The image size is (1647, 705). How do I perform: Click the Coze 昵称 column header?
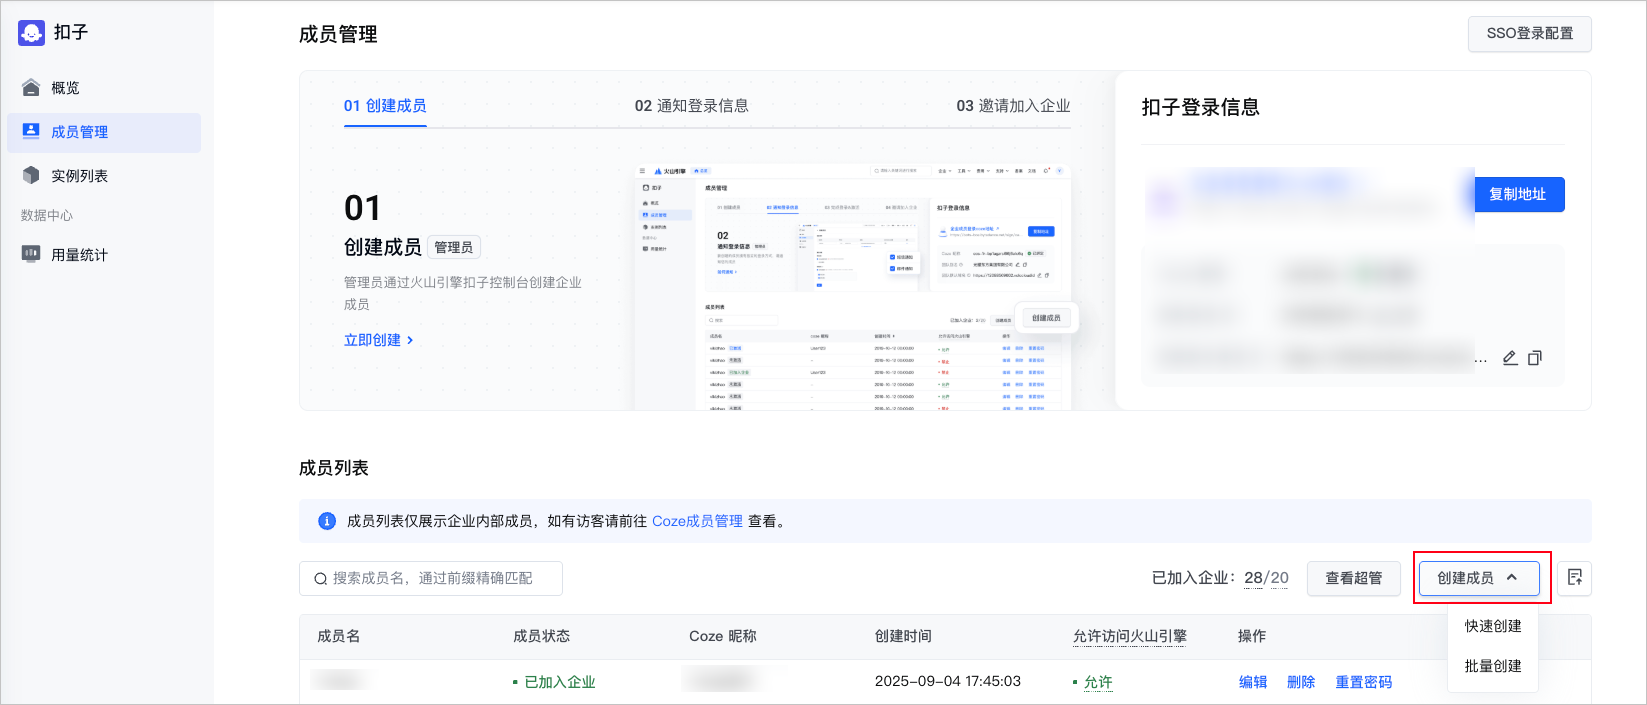click(723, 636)
